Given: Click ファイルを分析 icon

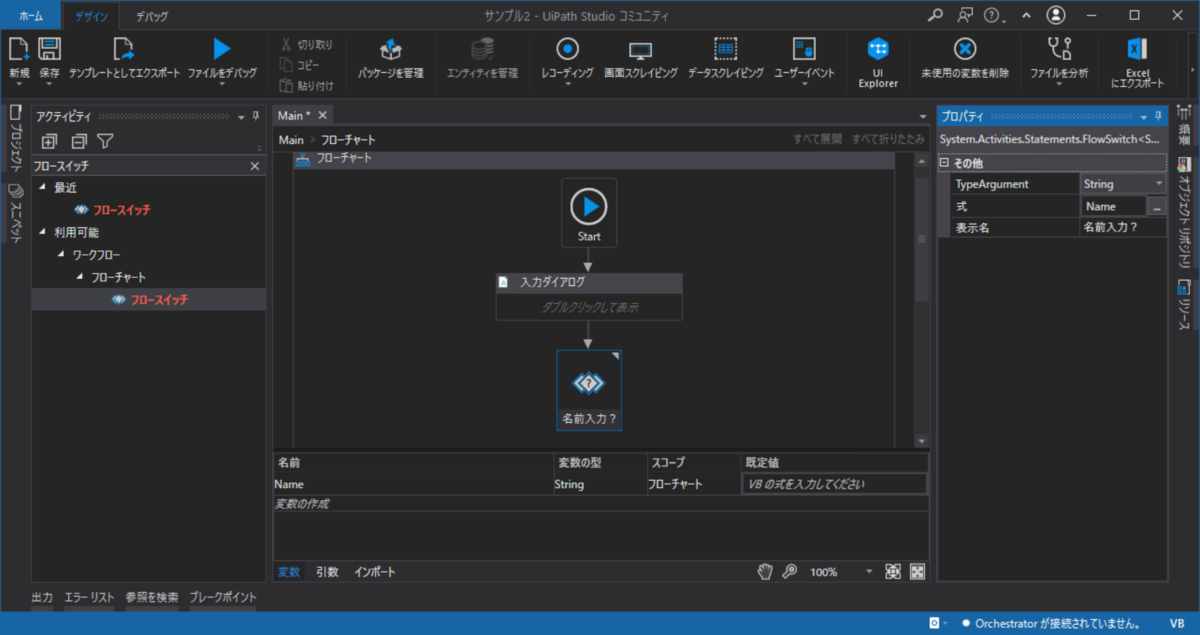Looking at the screenshot, I should coord(1059,49).
